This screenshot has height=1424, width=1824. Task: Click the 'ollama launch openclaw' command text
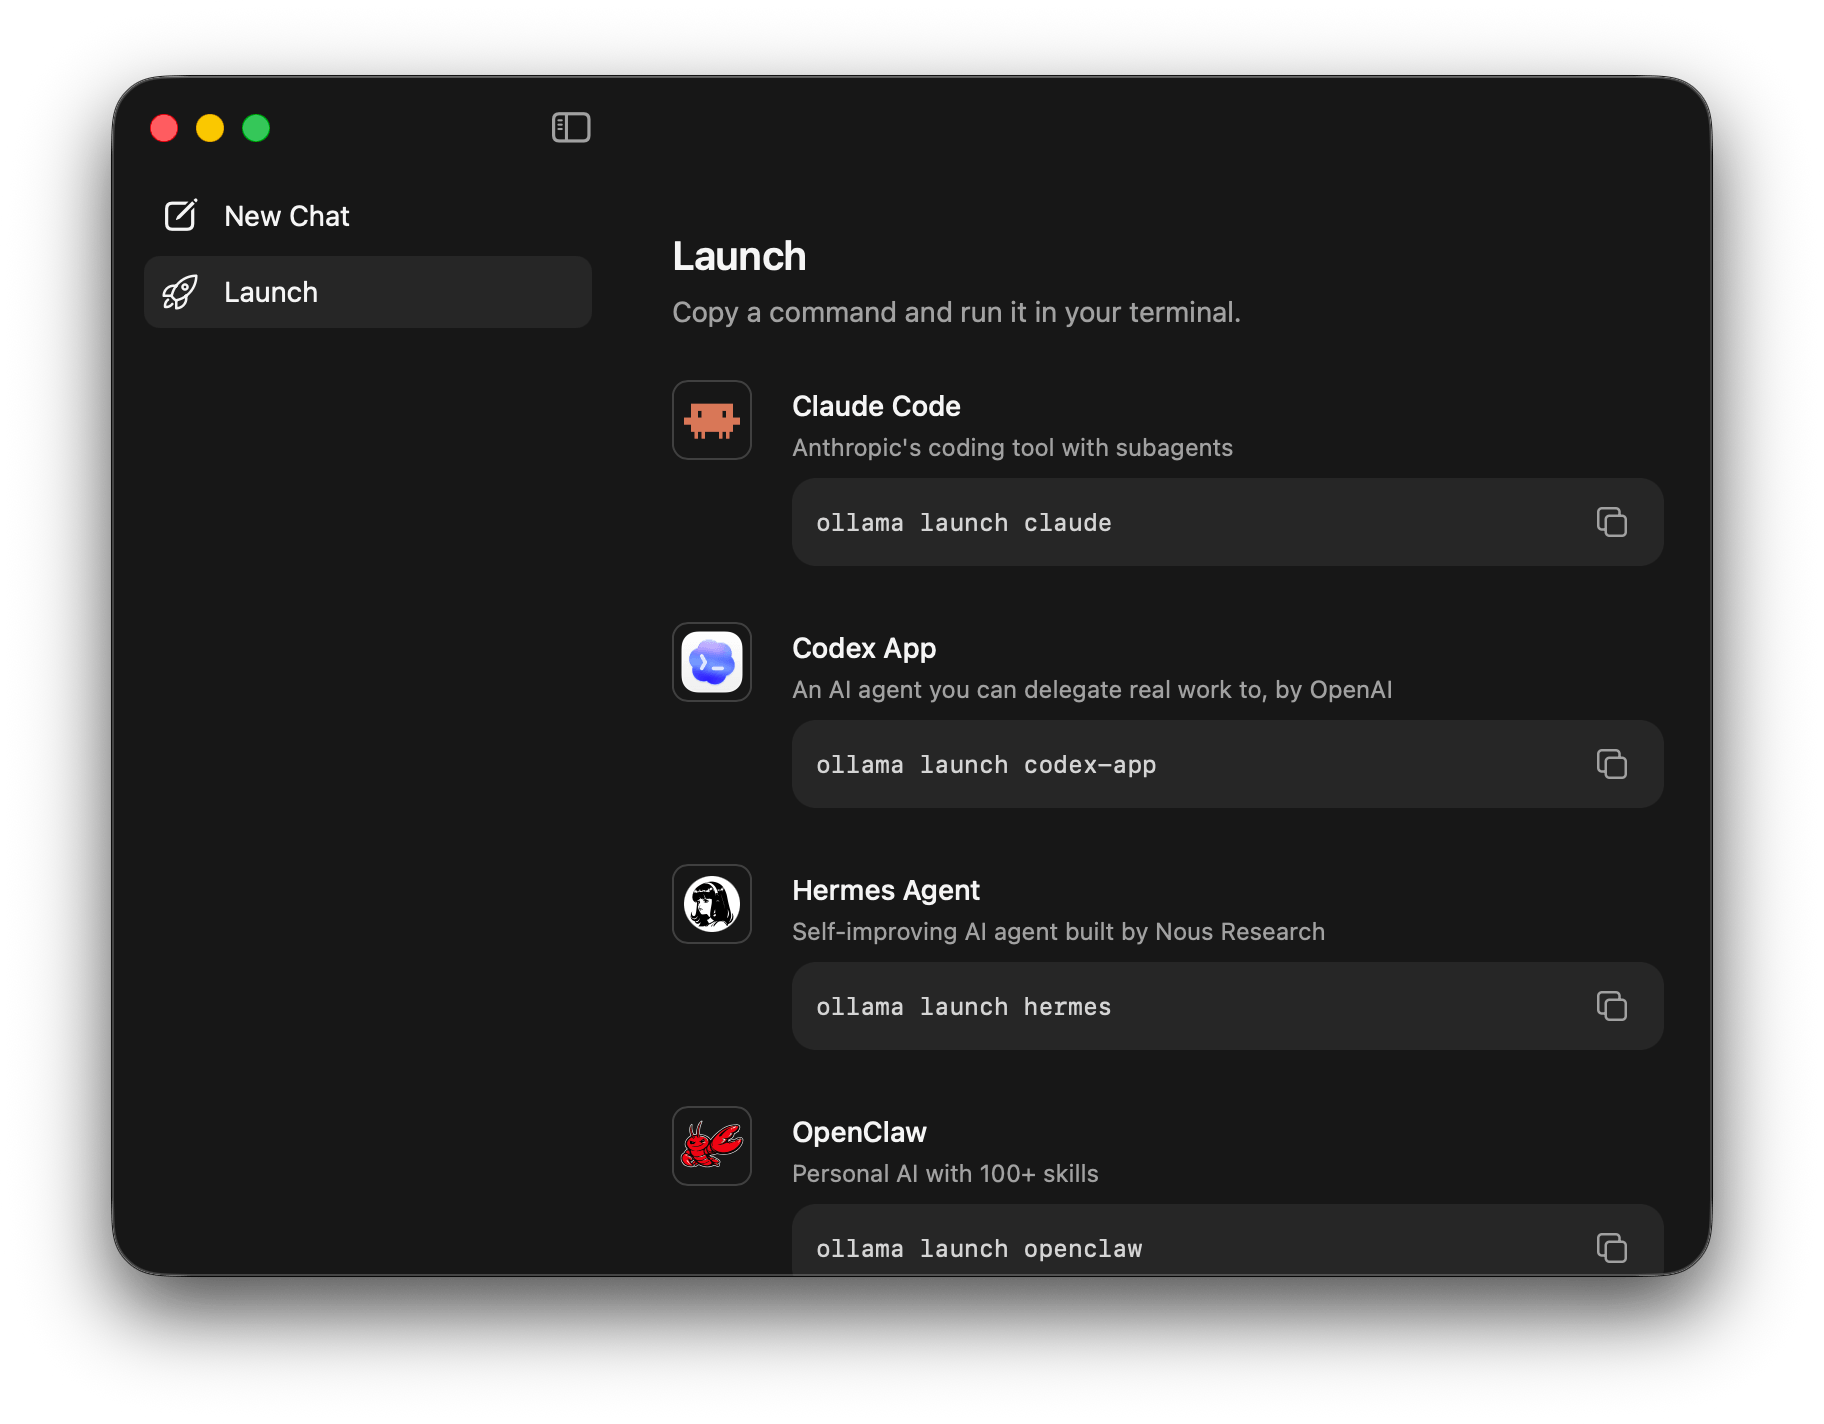(979, 1249)
